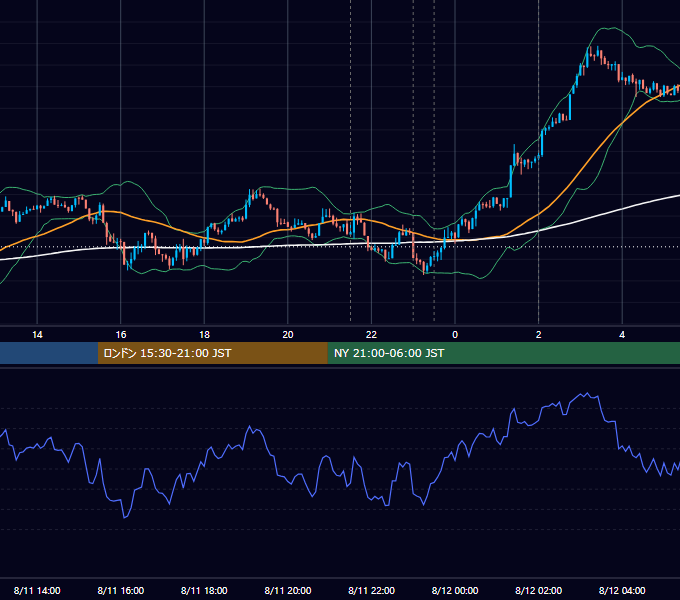Click the 8/11 20:00 date label
680x600 pixels.
point(288,590)
